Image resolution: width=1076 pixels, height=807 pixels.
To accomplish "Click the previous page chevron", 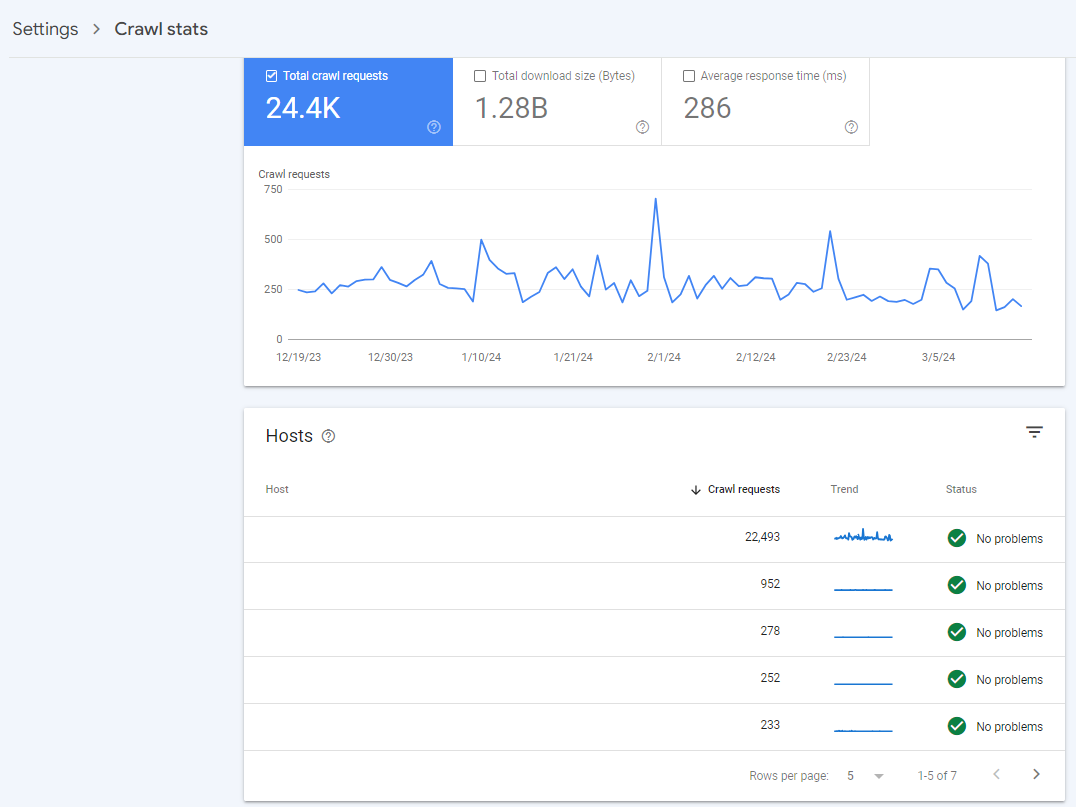I will coord(996,773).
